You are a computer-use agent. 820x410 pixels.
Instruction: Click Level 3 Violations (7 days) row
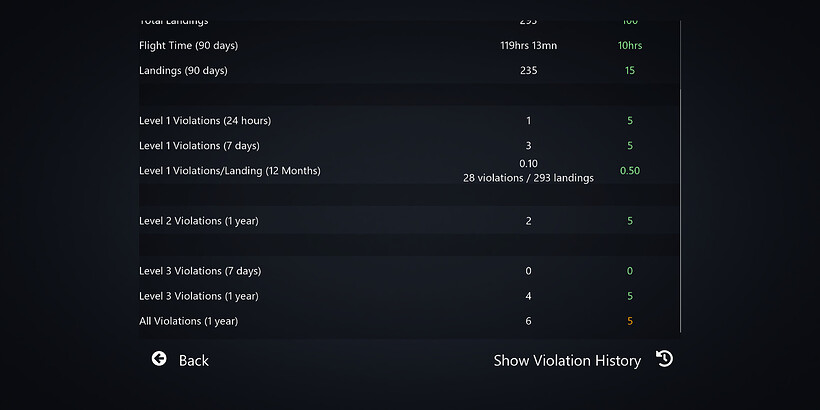point(199,271)
